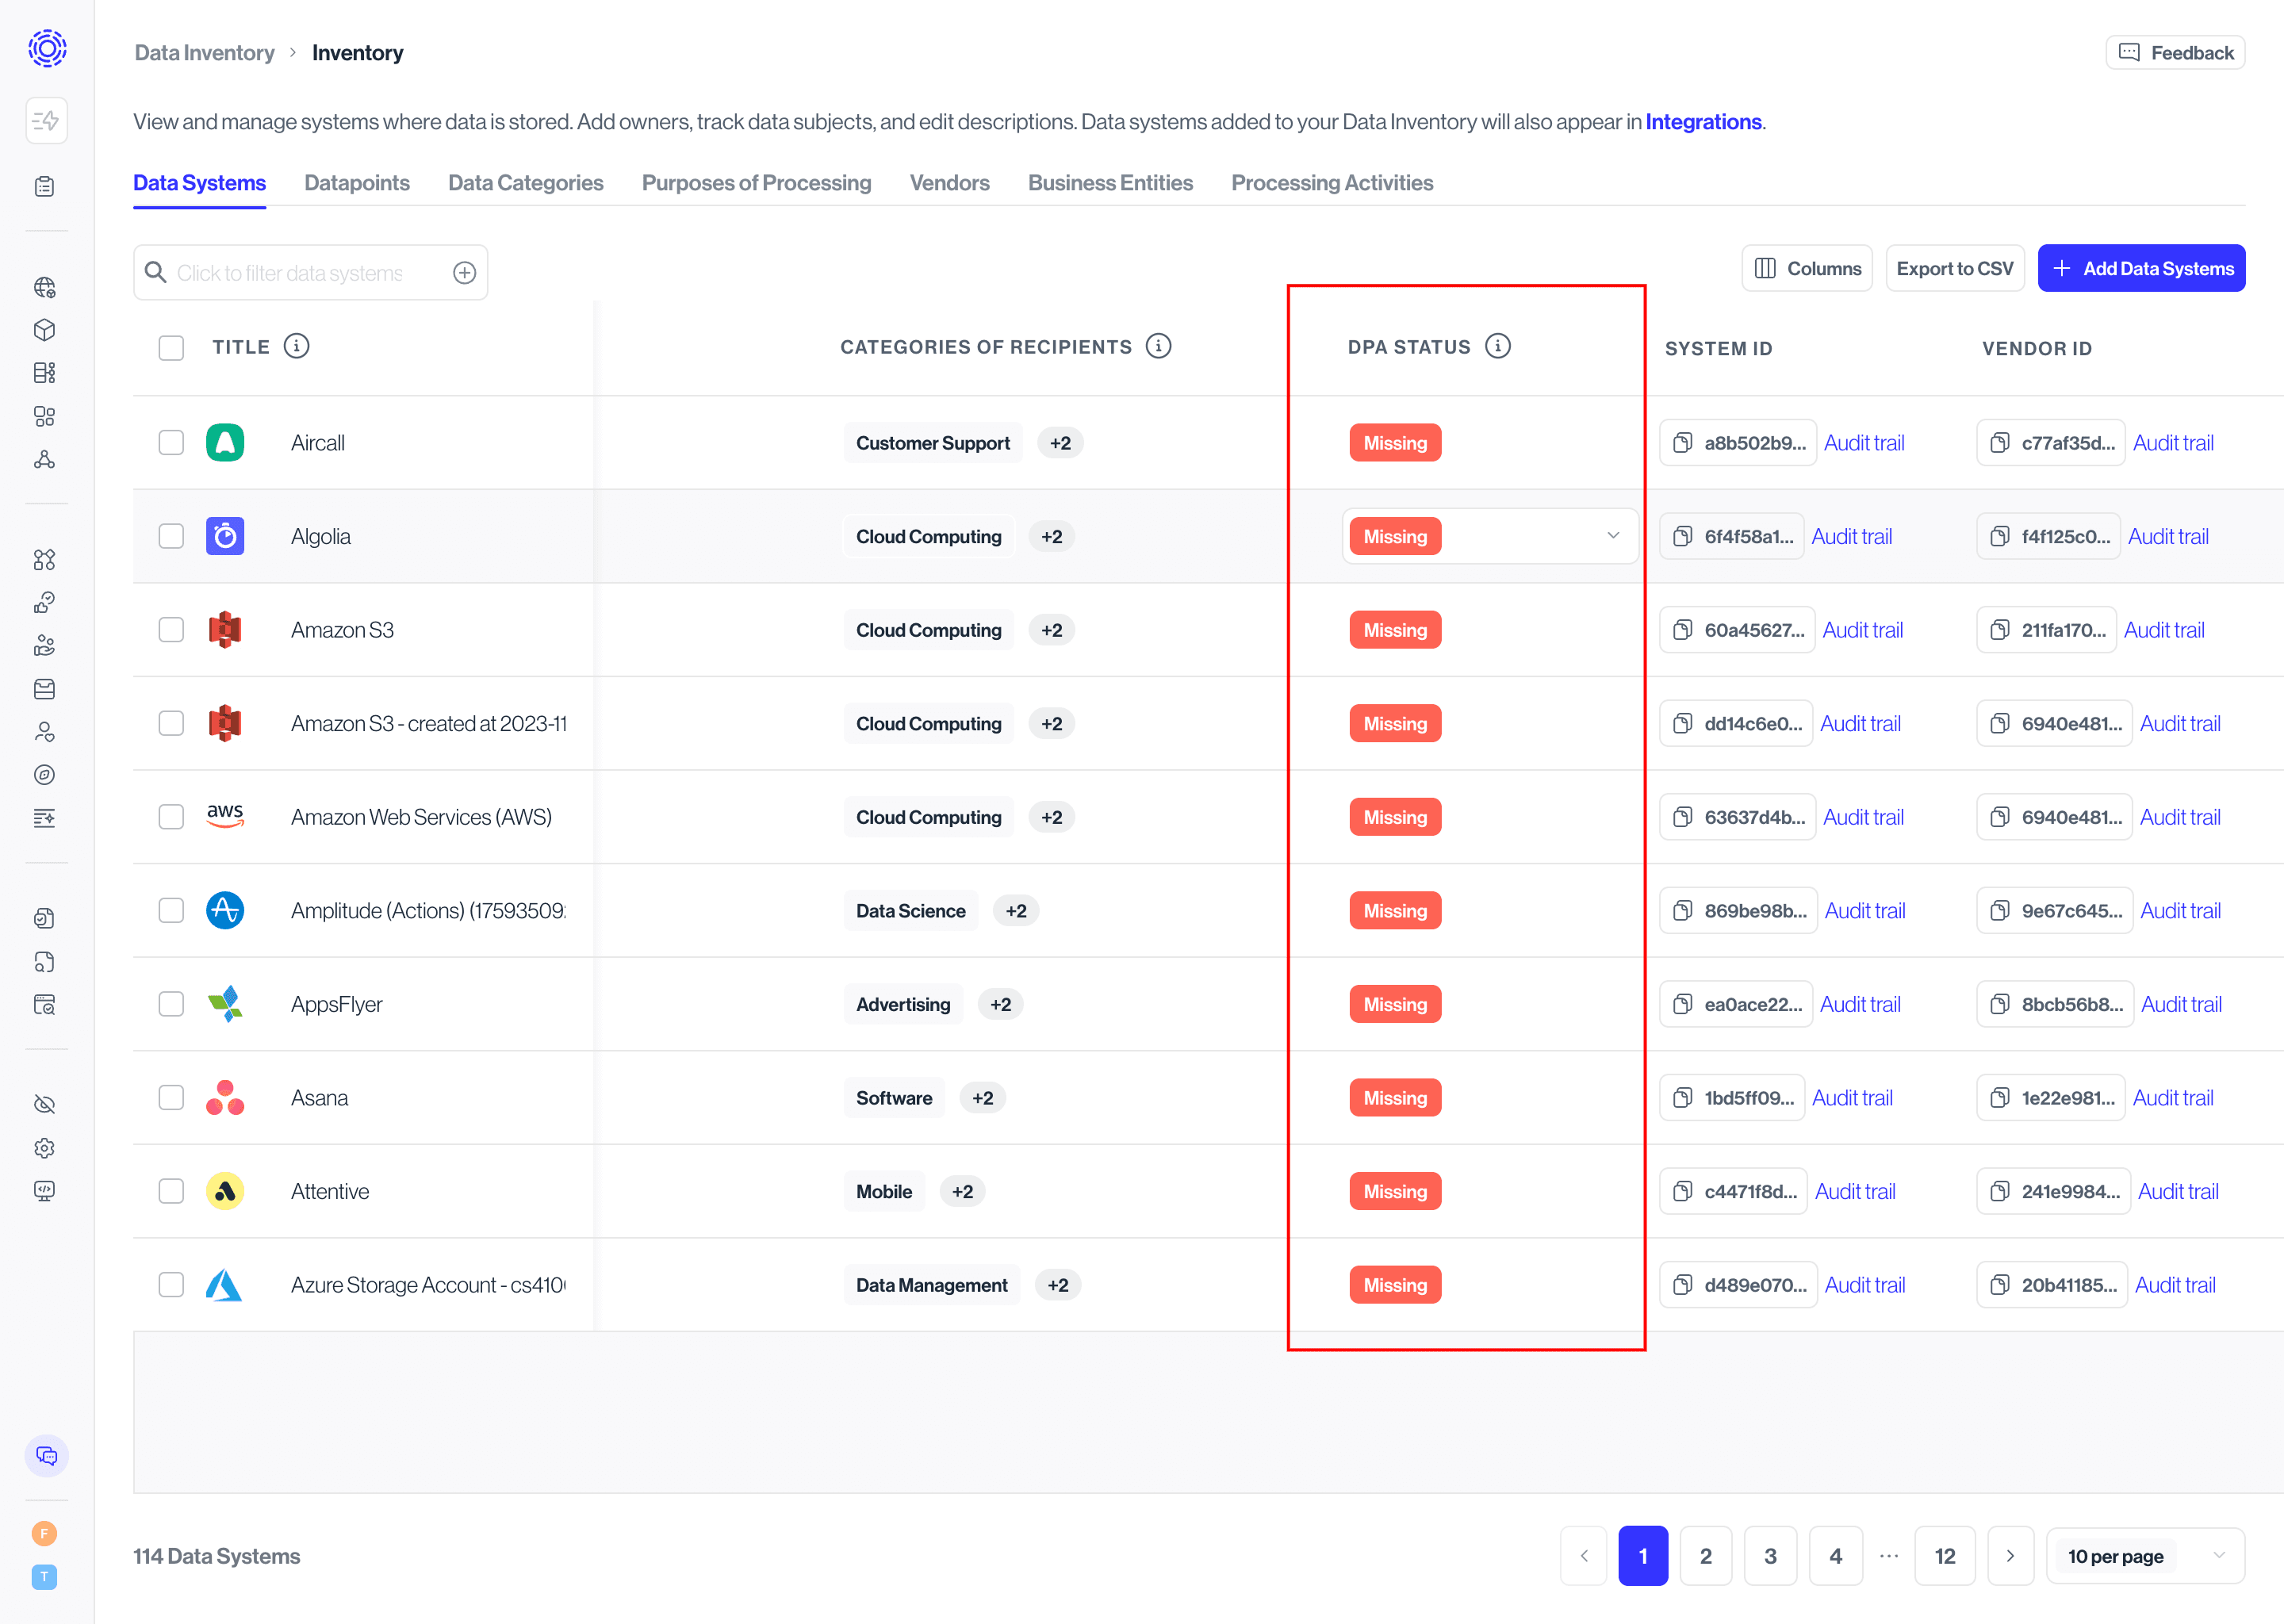Check the Aircall row checkbox

171,443
